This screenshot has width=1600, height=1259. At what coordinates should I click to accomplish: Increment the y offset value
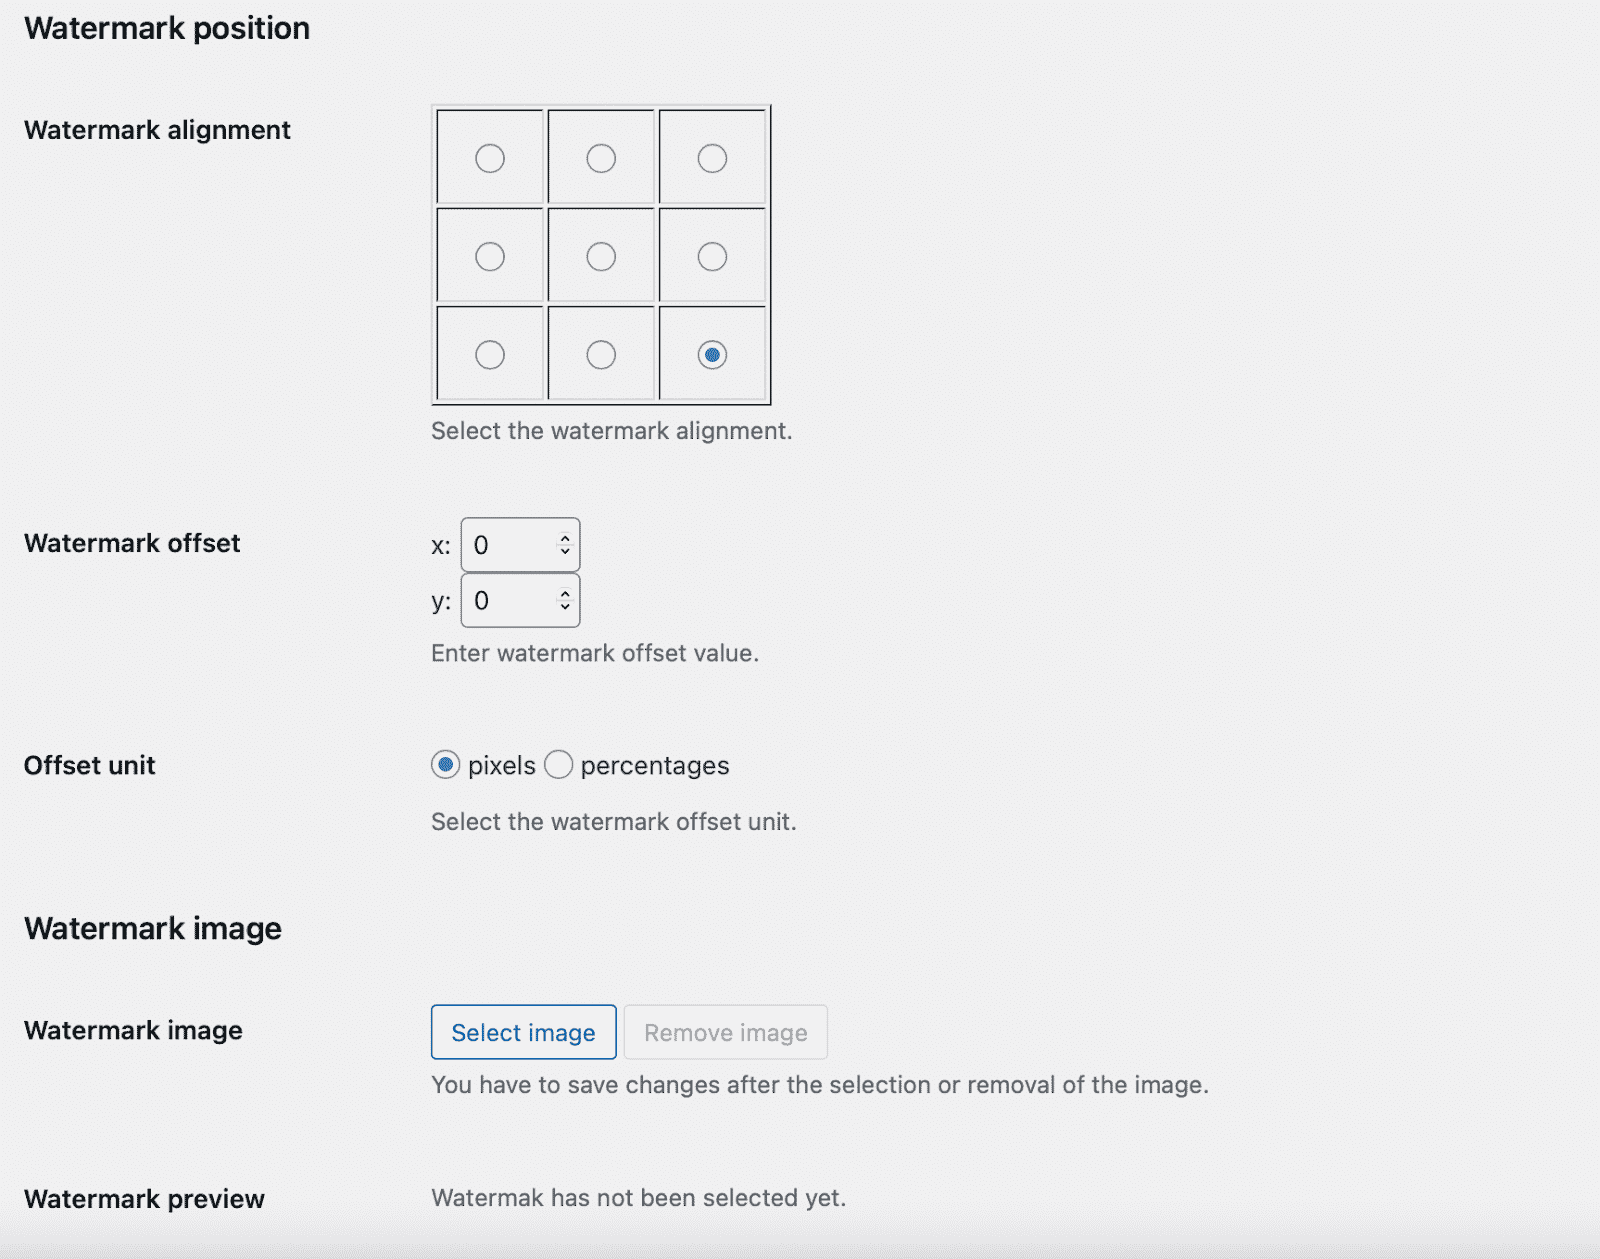(x=563, y=594)
